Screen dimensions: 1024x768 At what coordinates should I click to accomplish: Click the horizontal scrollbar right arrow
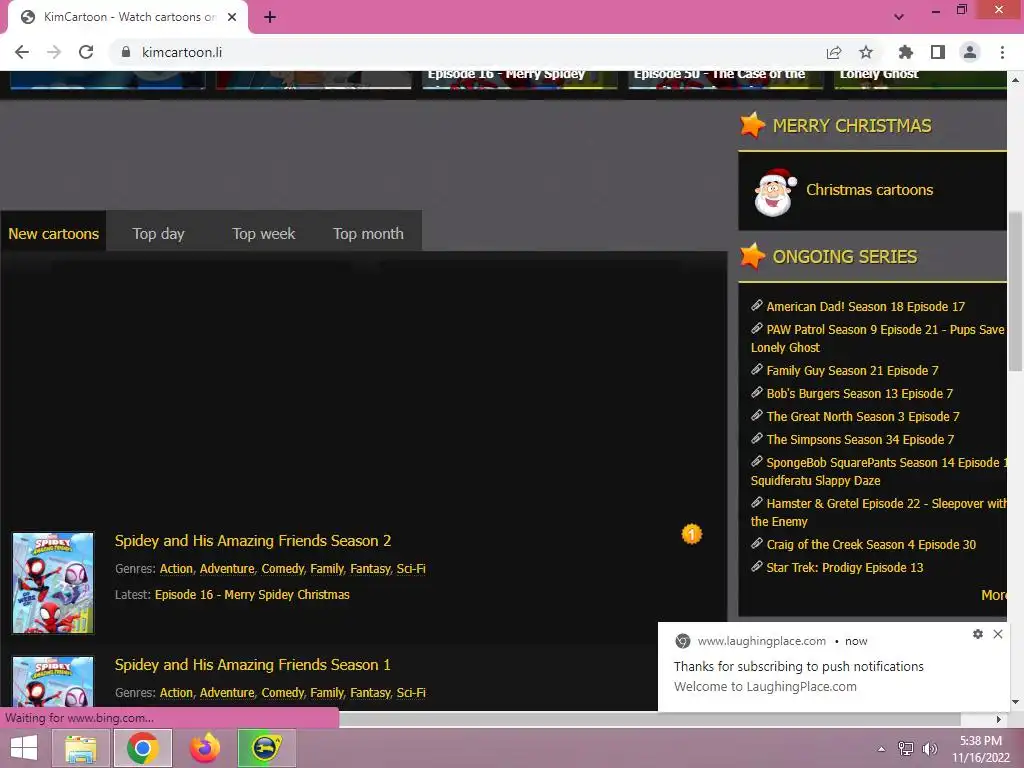[999, 719]
